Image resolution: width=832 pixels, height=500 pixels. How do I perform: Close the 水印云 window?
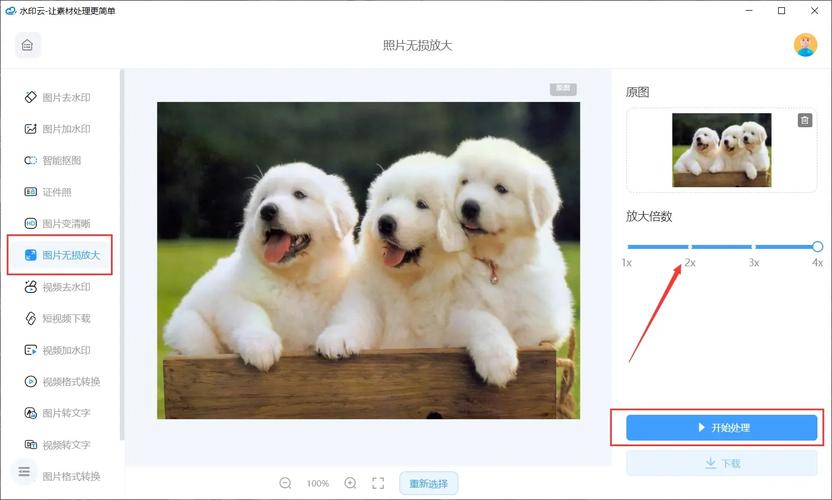[x=814, y=11]
